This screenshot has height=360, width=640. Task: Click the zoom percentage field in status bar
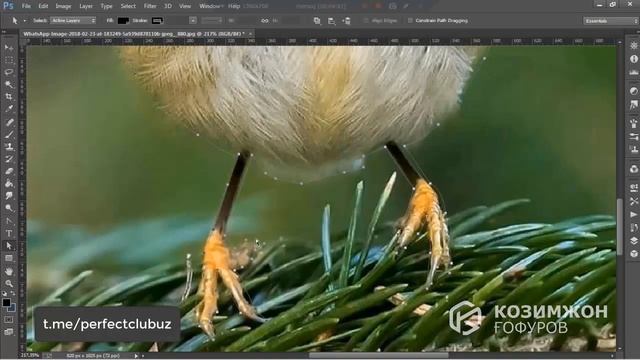[31, 356]
